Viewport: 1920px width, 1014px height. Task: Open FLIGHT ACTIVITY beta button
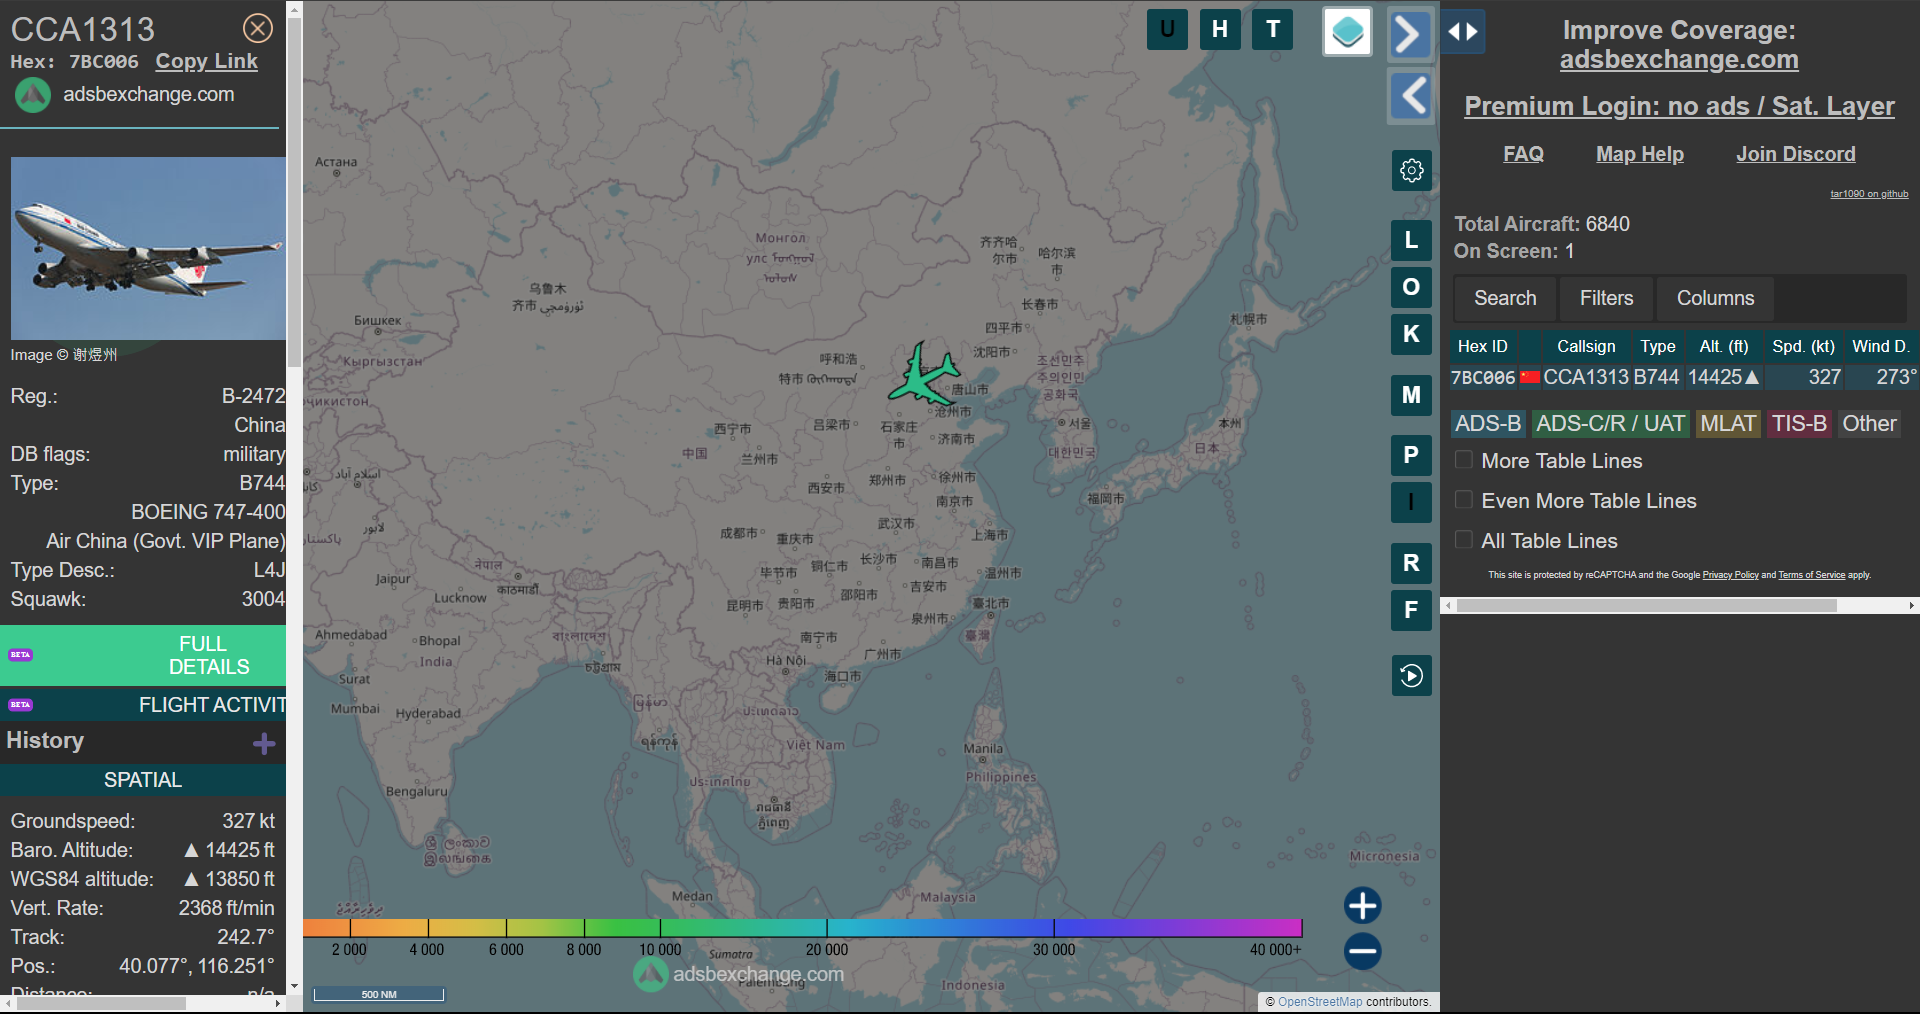tap(143, 705)
